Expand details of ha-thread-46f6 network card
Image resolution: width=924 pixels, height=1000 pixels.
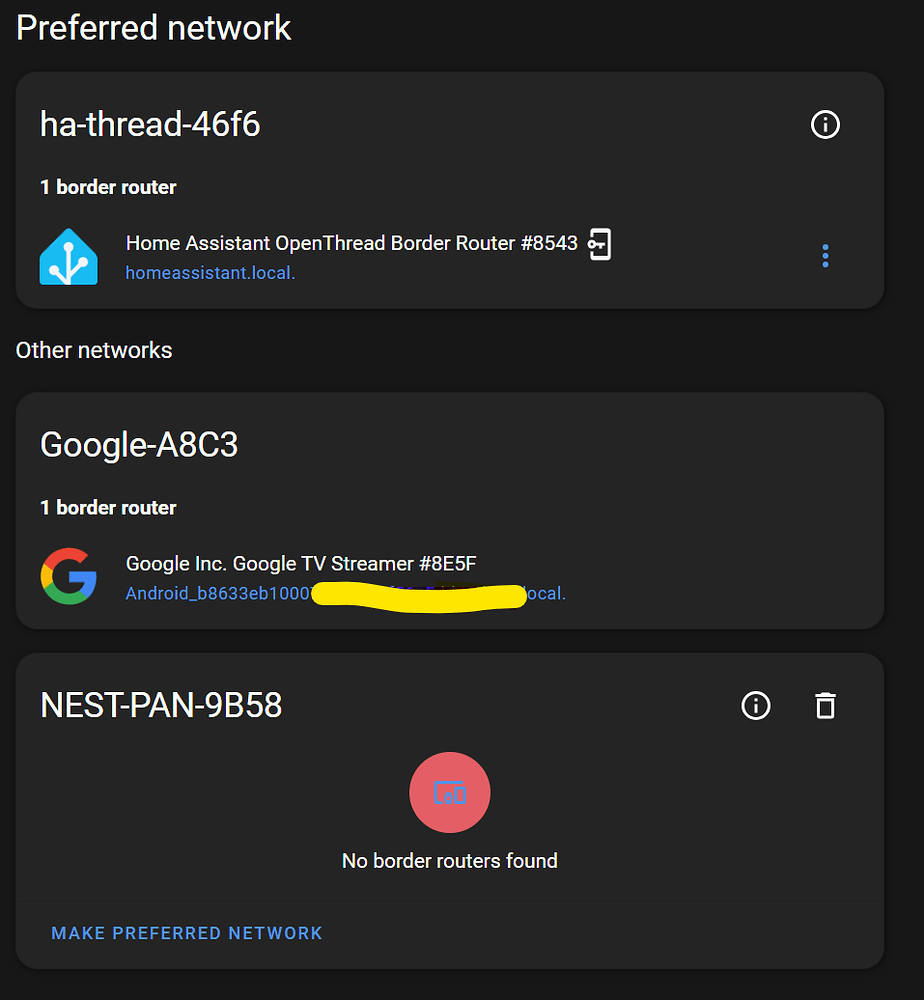coord(150,124)
